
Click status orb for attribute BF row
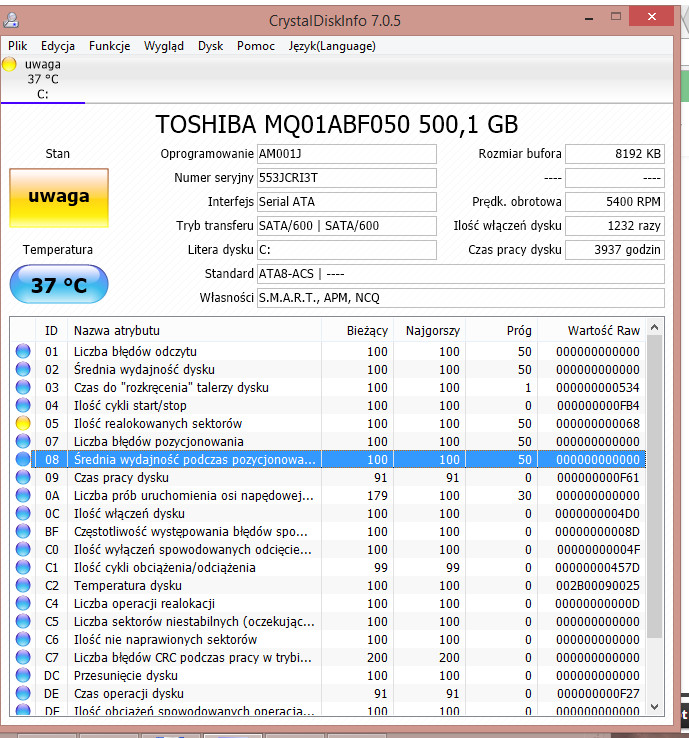(23, 531)
